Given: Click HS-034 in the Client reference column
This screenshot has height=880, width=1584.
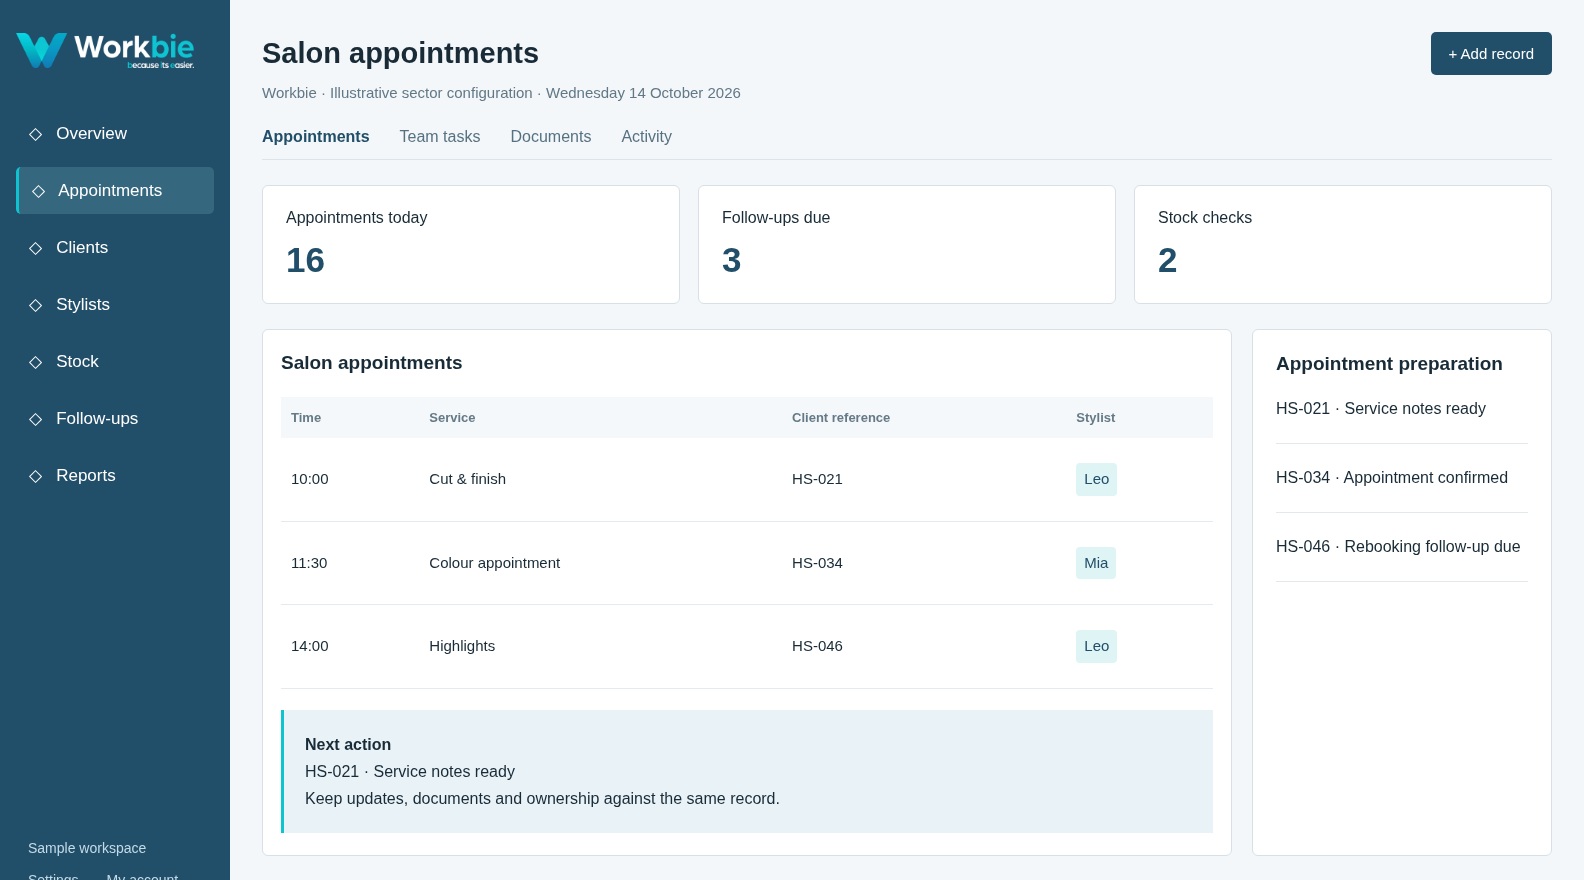Looking at the screenshot, I should tap(817, 564).
